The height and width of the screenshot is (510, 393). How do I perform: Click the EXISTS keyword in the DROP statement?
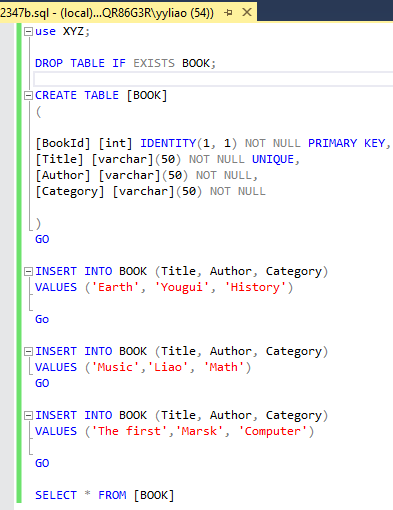click(x=154, y=63)
